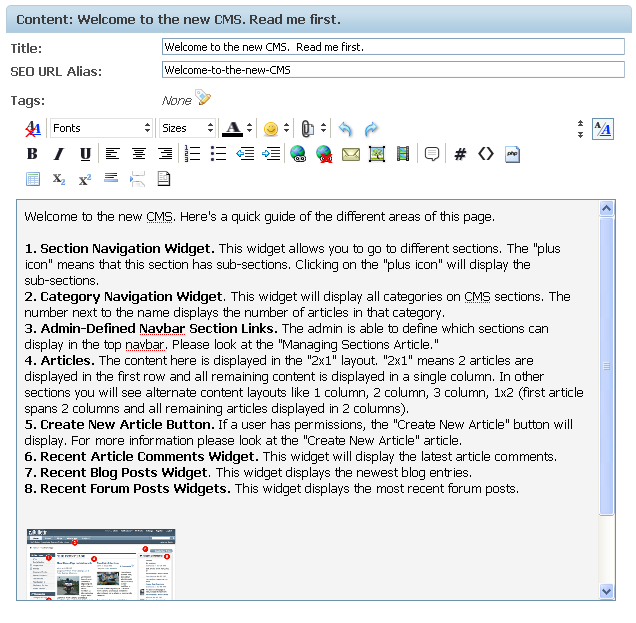Toggle Underline formatting

click(85, 154)
